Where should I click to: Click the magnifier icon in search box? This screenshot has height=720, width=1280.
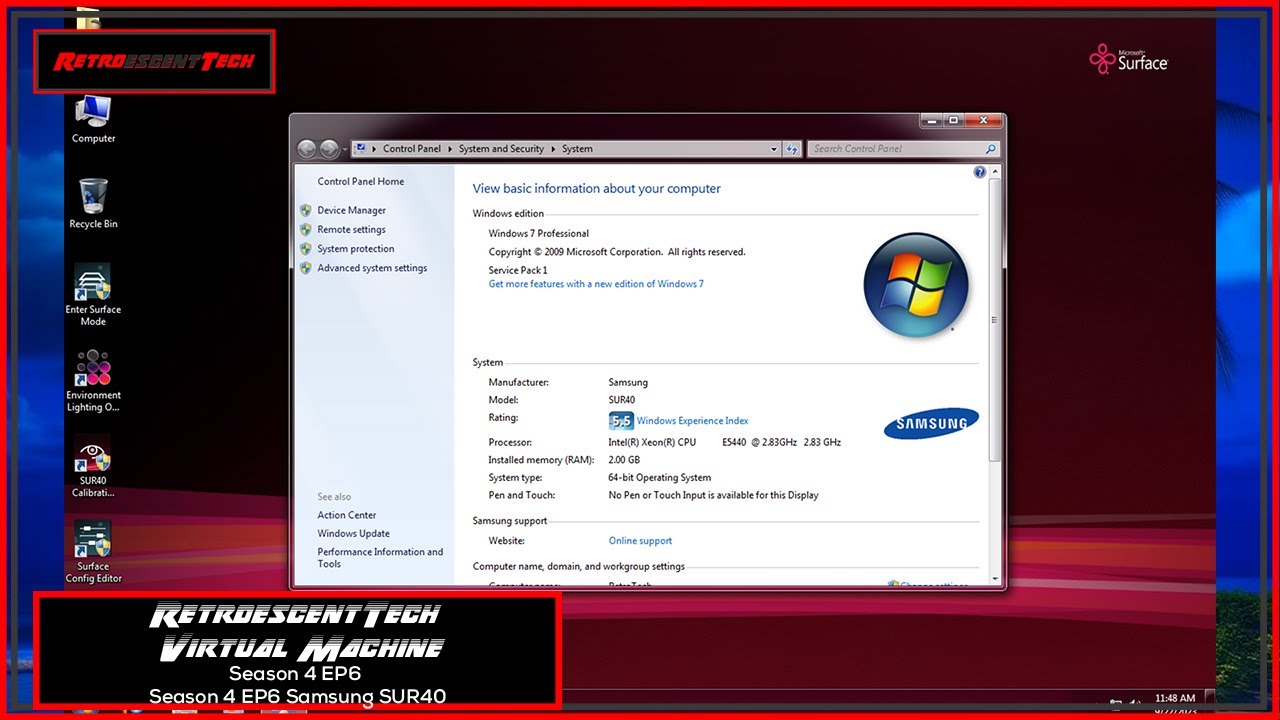[x=990, y=149]
